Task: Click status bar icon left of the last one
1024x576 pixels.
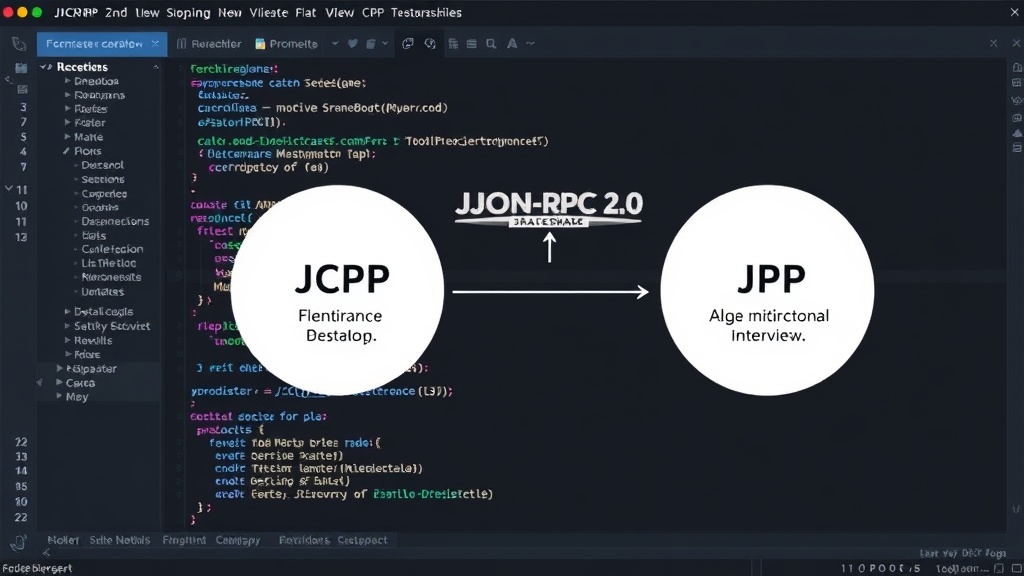Action: coord(999,569)
